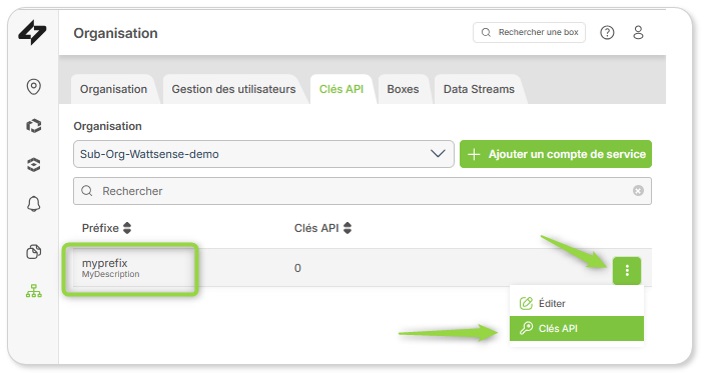Select the myprefix row text
This screenshot has width=704, height=373.
105,263
